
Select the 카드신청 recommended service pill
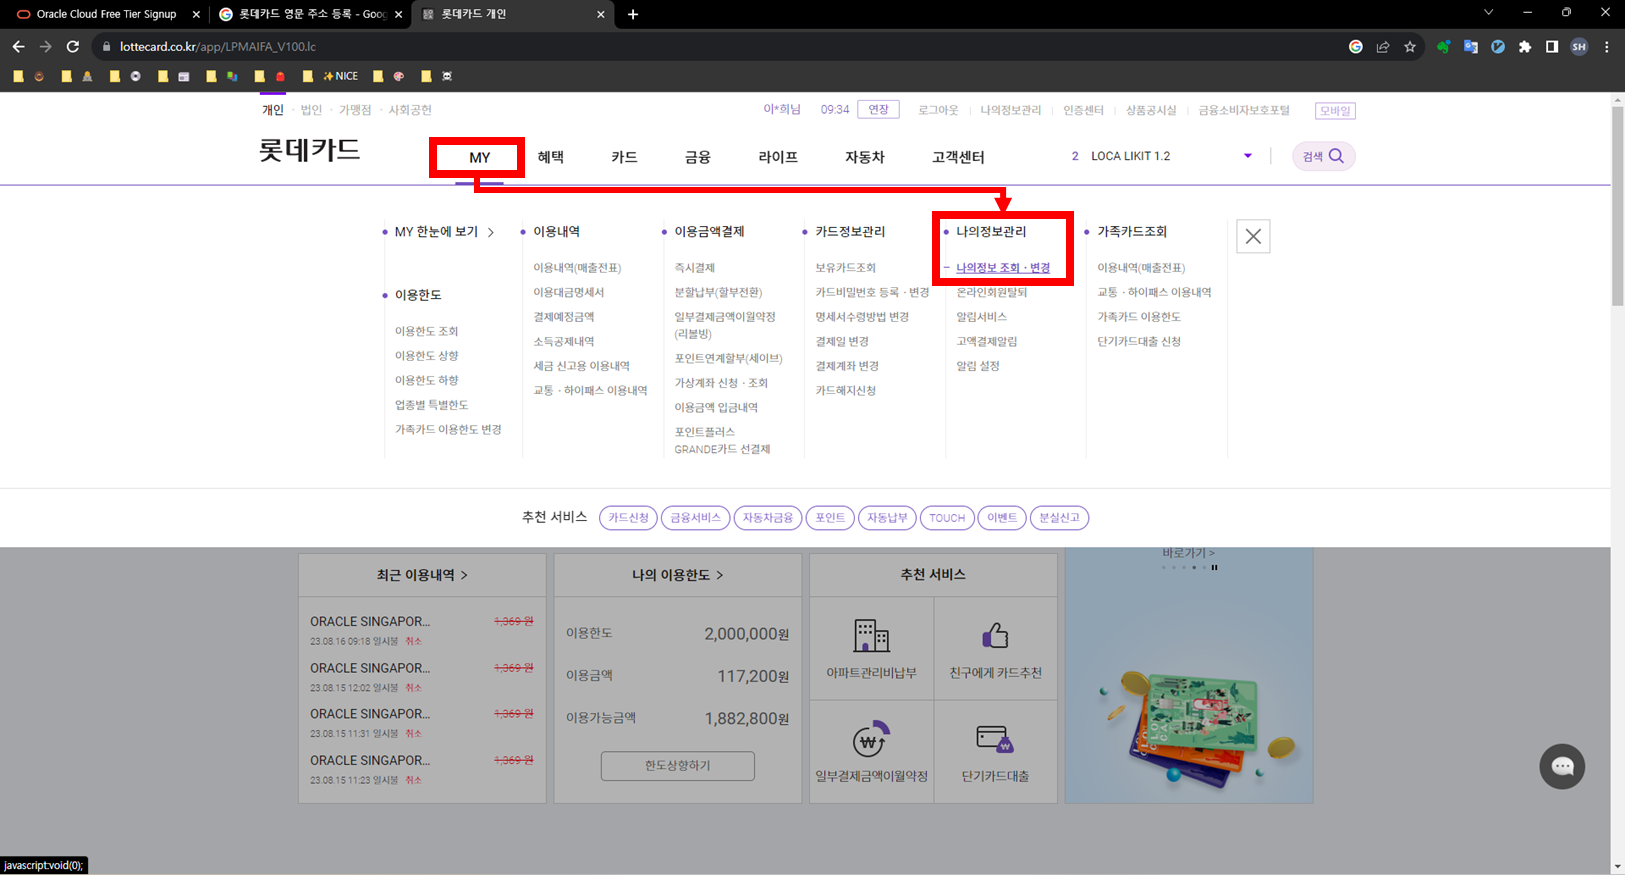[x=629, y=518]
